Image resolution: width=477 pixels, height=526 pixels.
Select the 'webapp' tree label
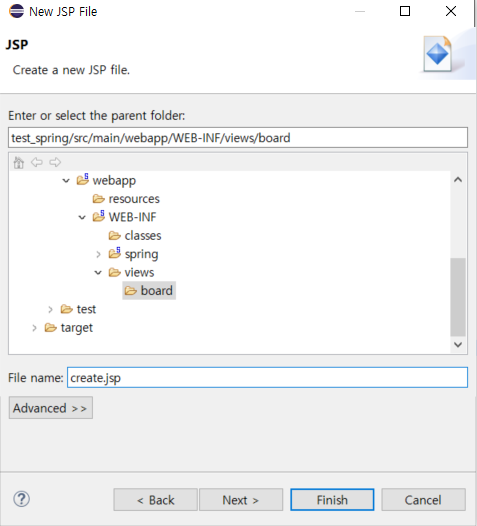[x=114, y=180]
